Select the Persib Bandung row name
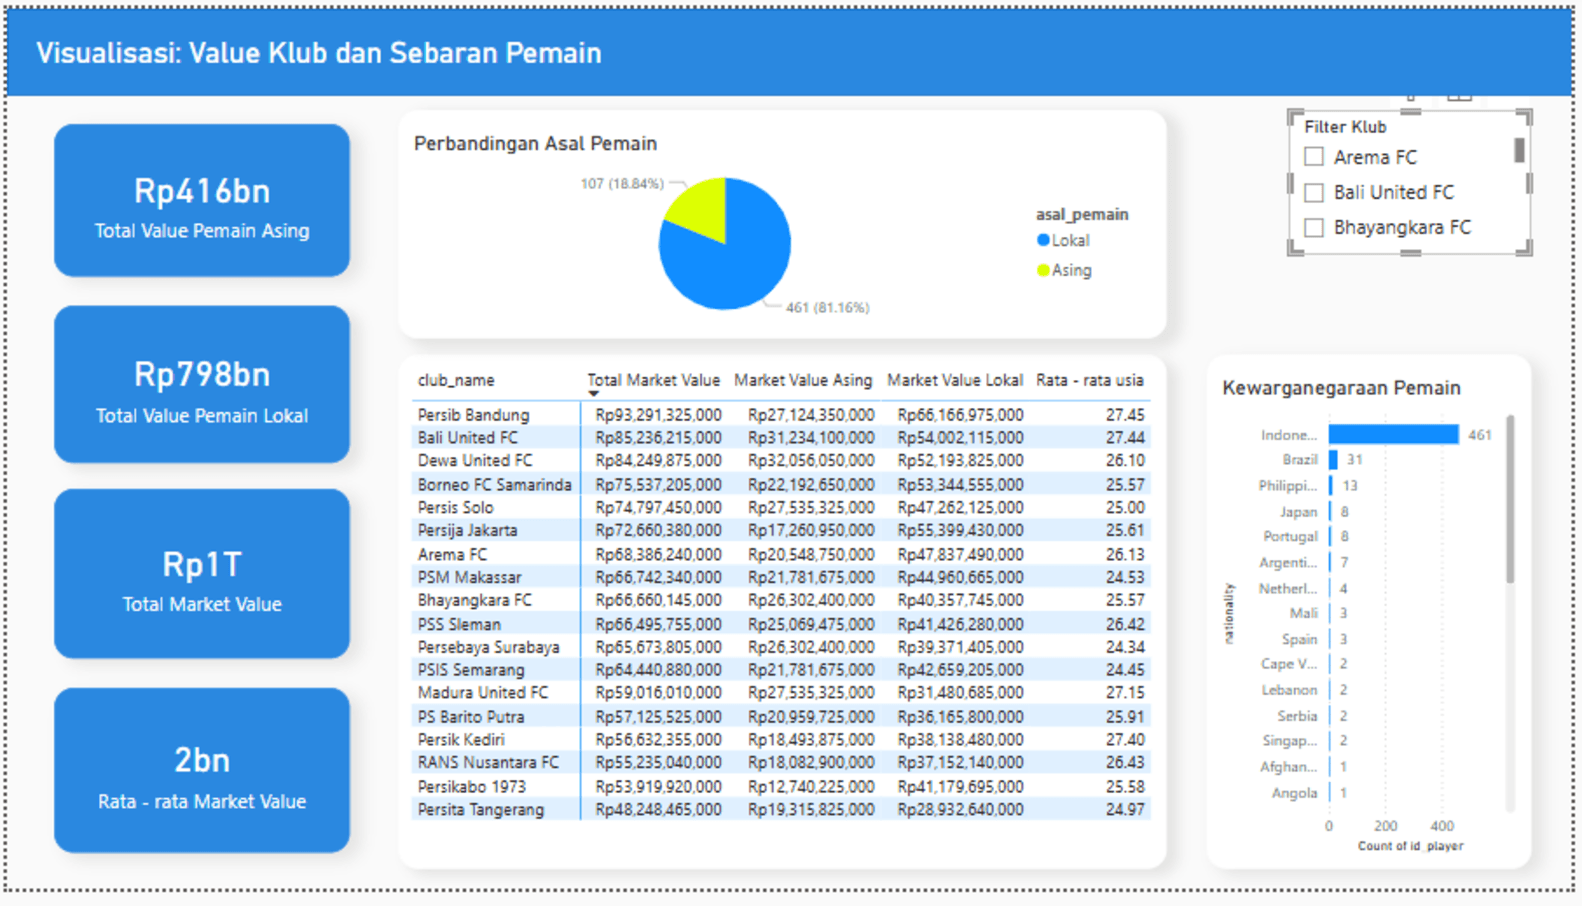Viewport: 1582px width, 906px height. point(473,414)
